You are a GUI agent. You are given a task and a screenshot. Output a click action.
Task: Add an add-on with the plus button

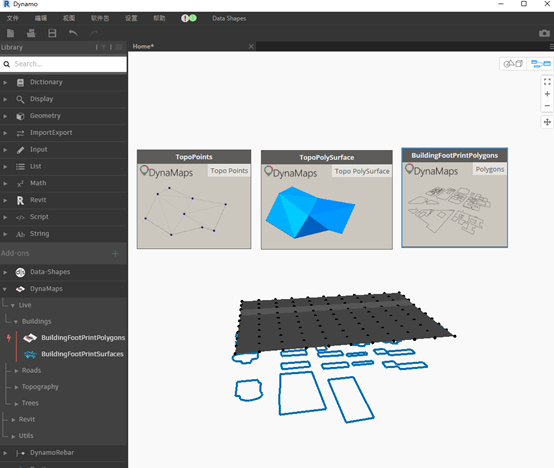[x=115, y=254]
